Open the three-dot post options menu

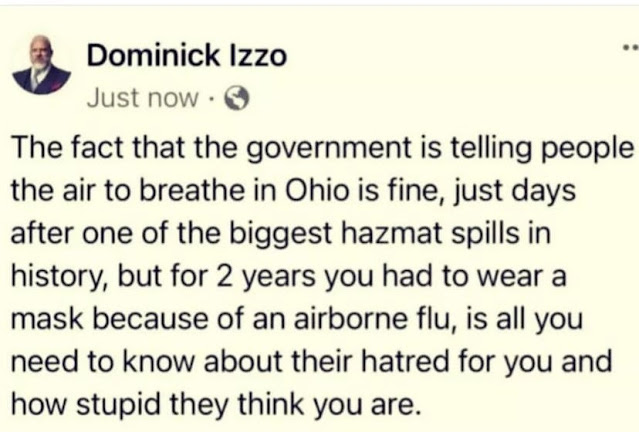[631, 48]
